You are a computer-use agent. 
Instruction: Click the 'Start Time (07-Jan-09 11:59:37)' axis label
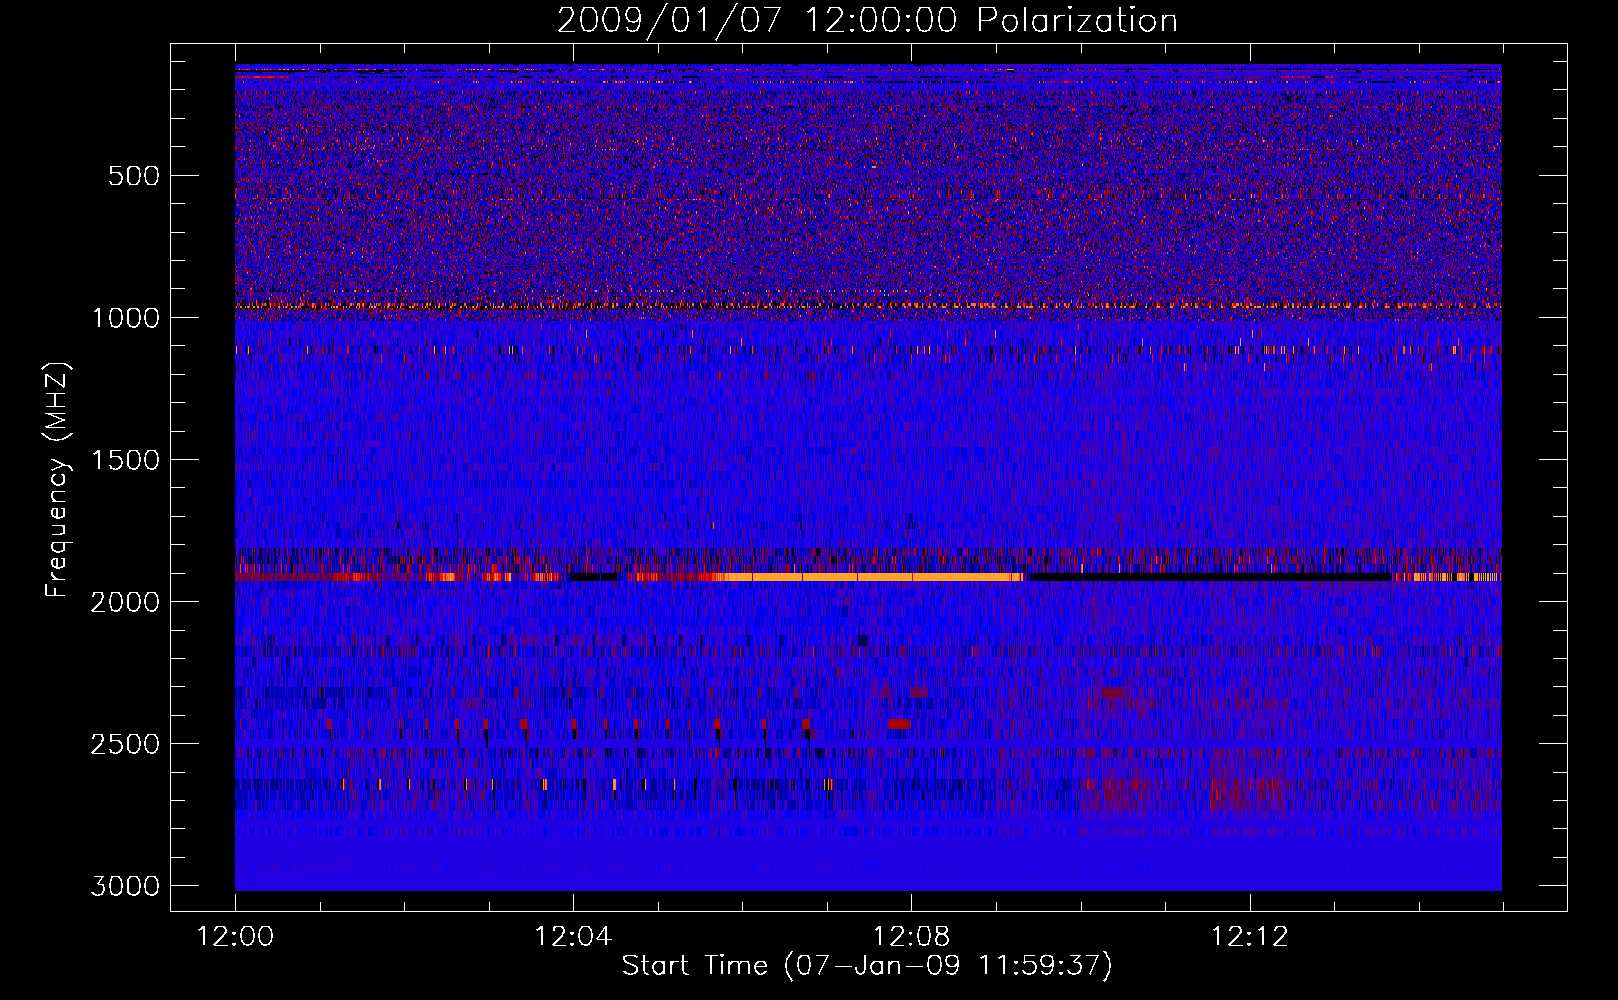click(x=867, y=965)
